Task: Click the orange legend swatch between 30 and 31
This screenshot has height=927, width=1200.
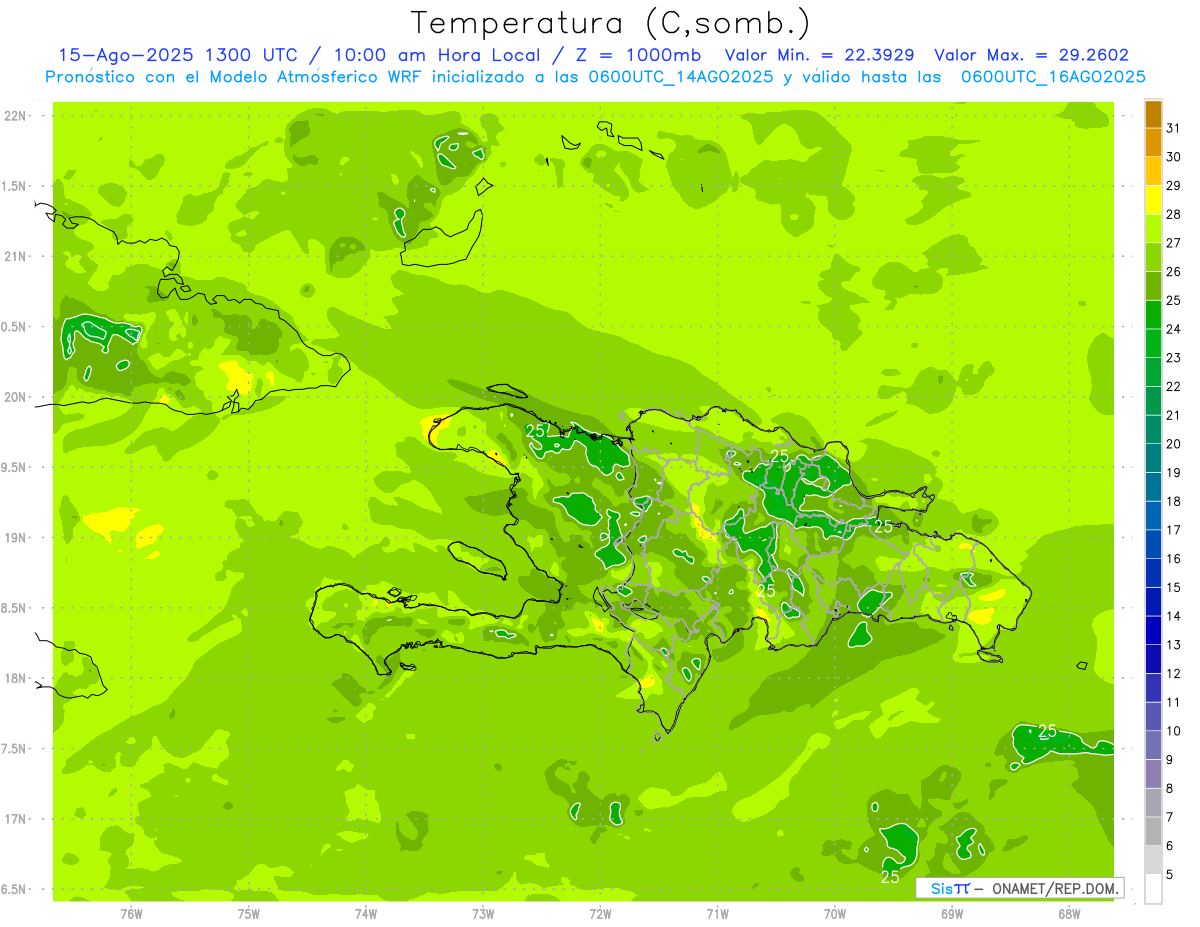Action: [1153, 143]
